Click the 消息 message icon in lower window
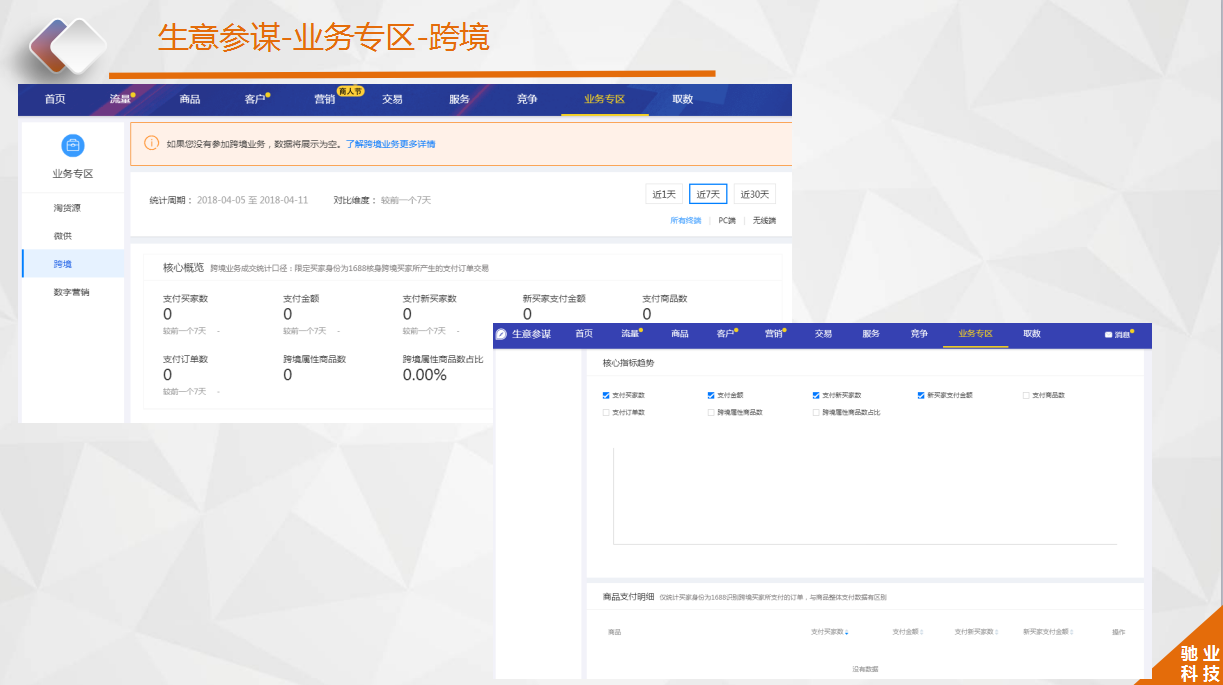1223x685 pixels. [1108, 334]
